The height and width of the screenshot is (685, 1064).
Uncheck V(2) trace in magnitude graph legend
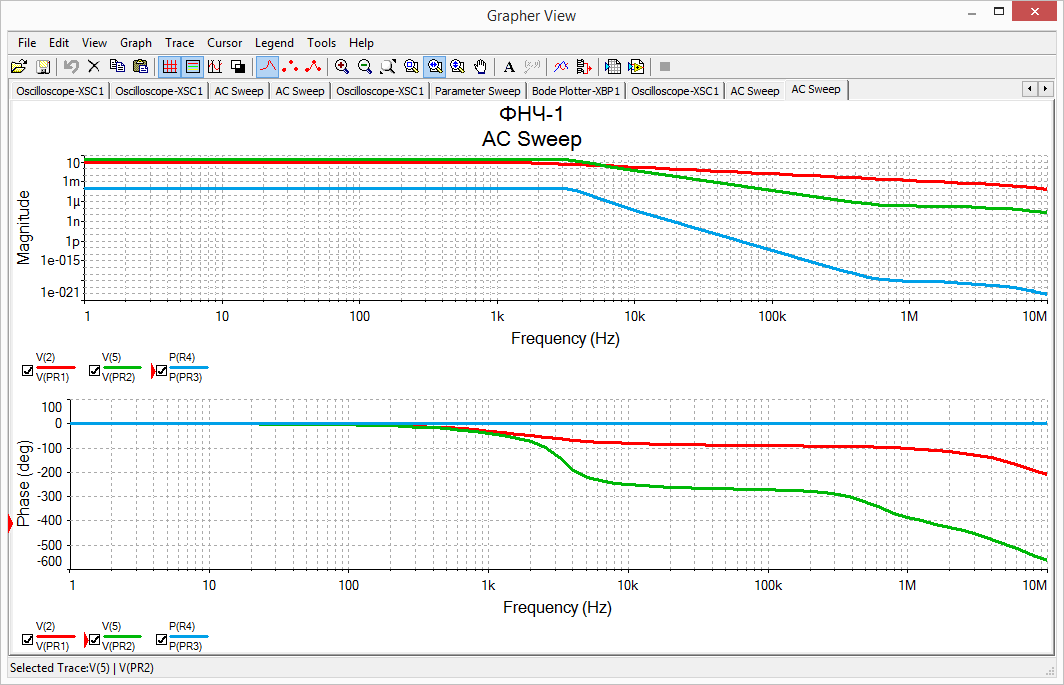tap(28, 371)
